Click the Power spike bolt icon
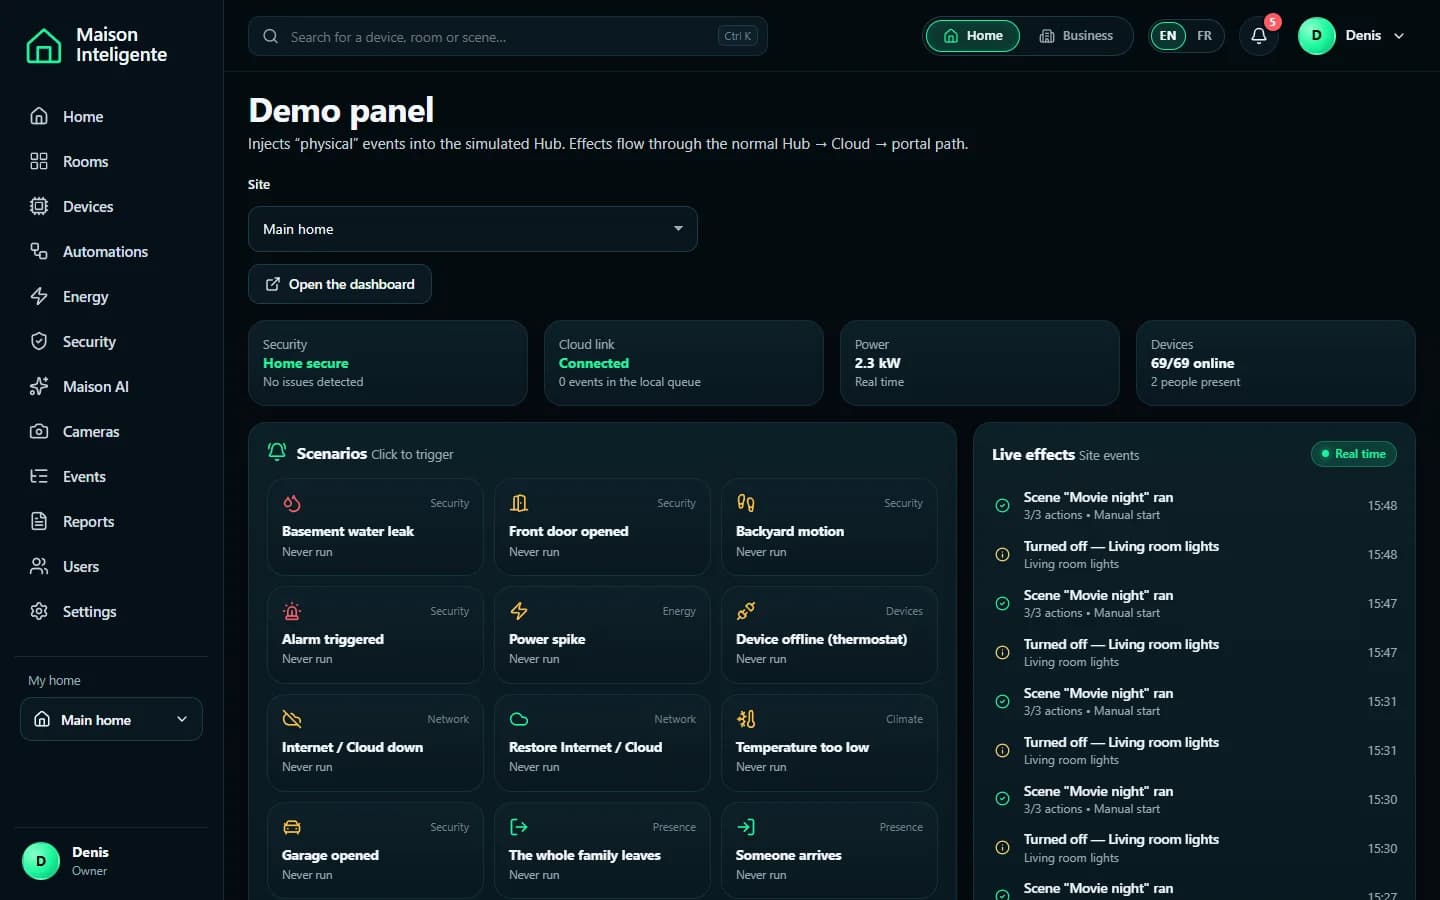The width and height of the screenshot is (1440, 900). coord(519,611)
